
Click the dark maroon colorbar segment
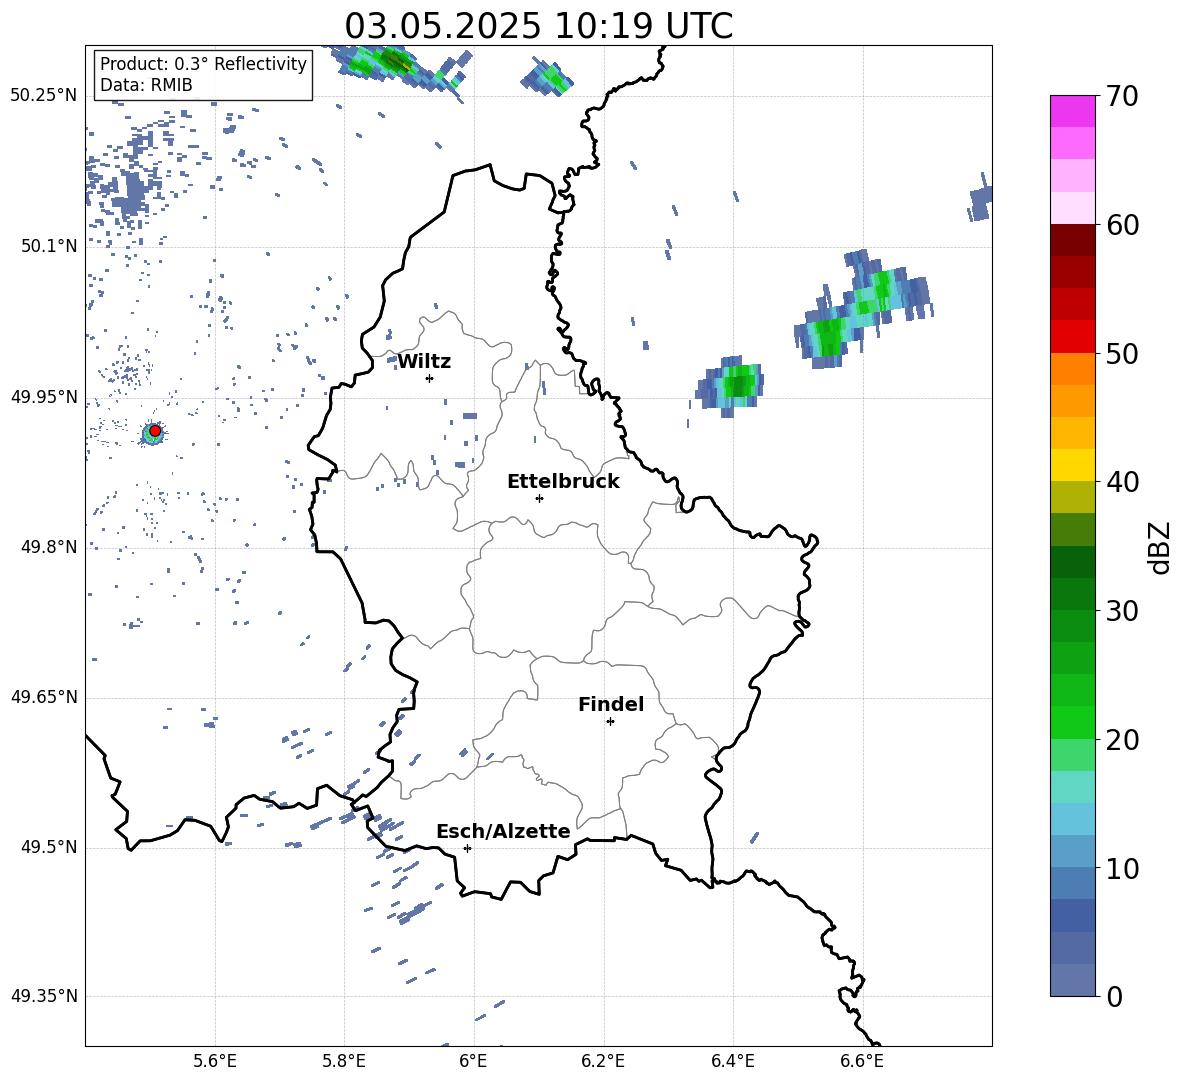[1072, 240]
